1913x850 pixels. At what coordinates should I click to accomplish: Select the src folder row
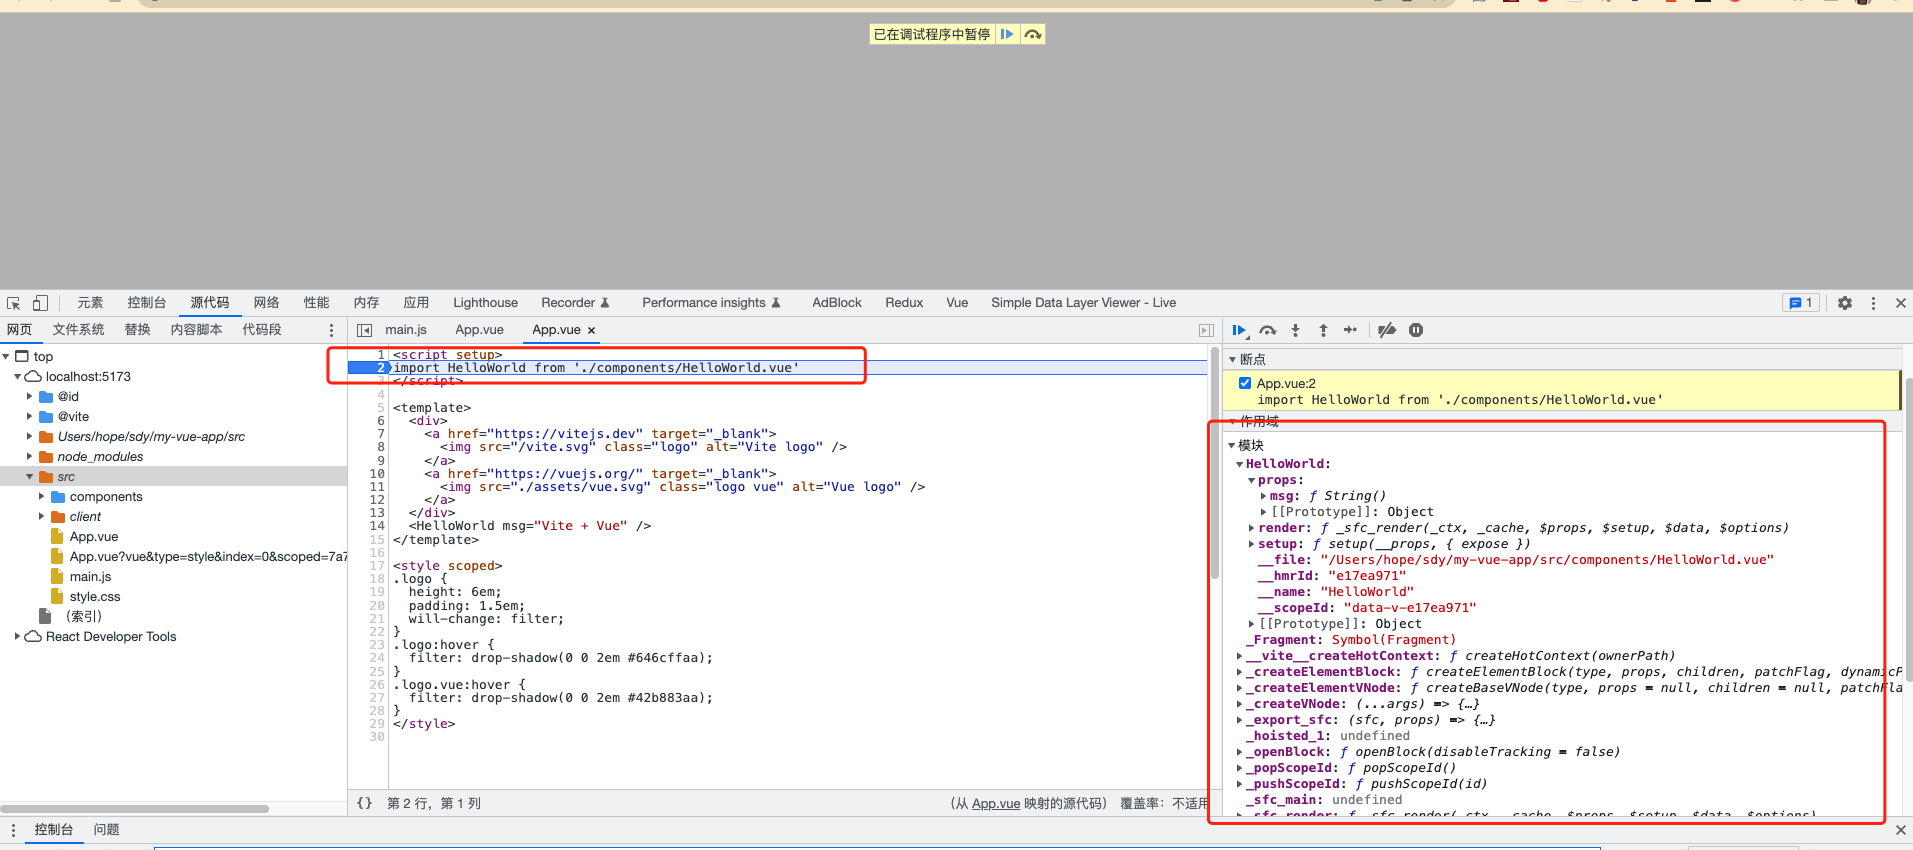click(173, 477)
